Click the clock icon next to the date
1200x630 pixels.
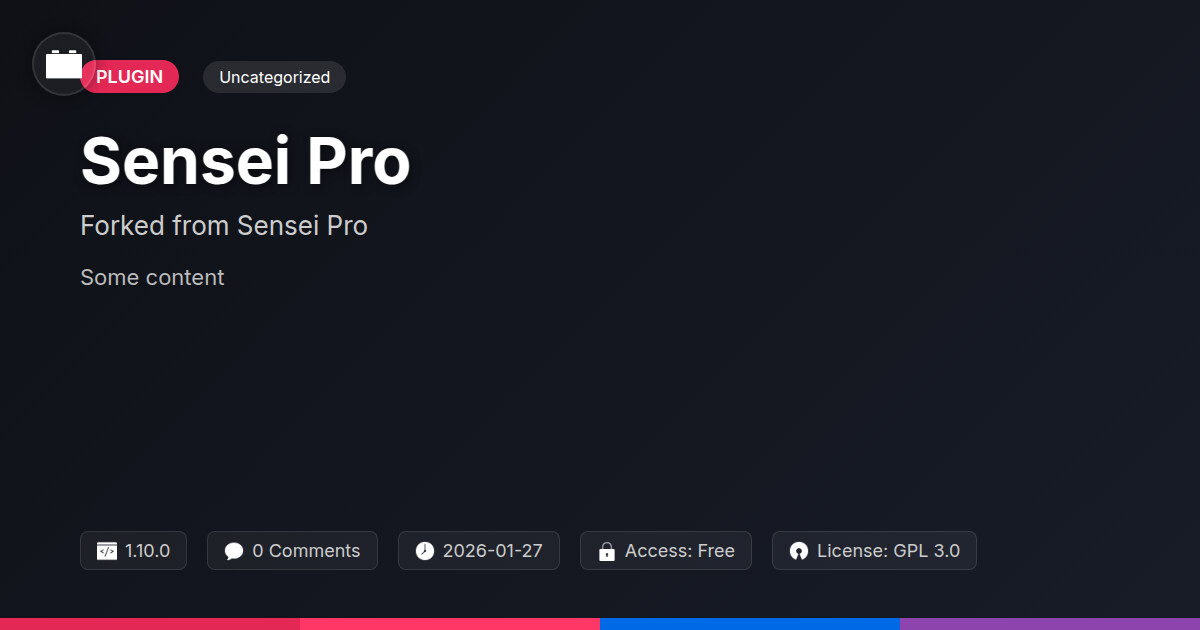425,551
